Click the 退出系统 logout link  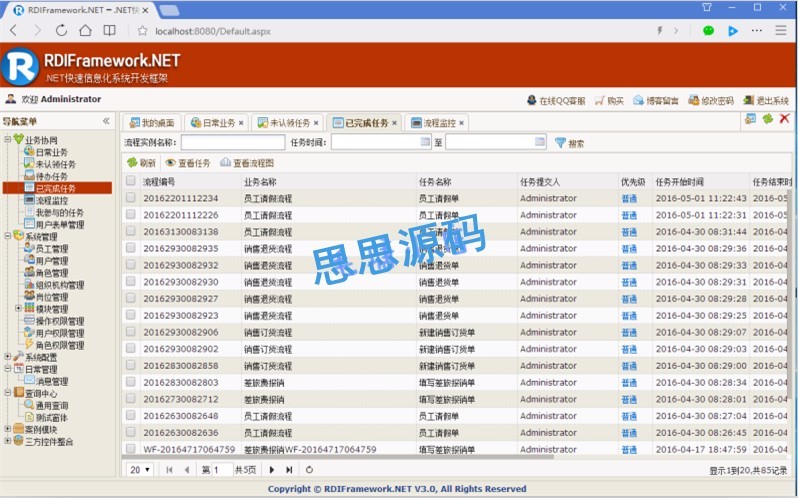[765, 101]
